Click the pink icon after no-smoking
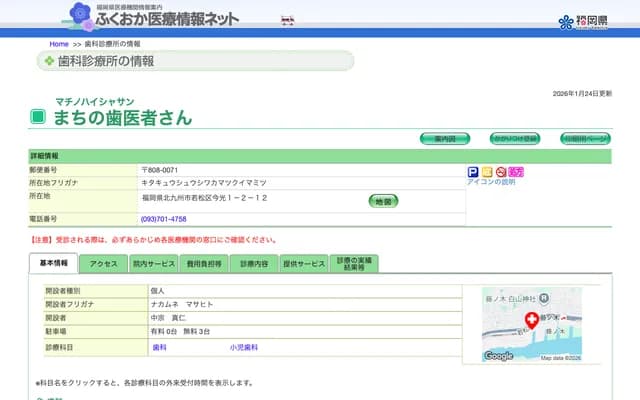The width and height of the screenshot is (640, 400). (516, 172)
